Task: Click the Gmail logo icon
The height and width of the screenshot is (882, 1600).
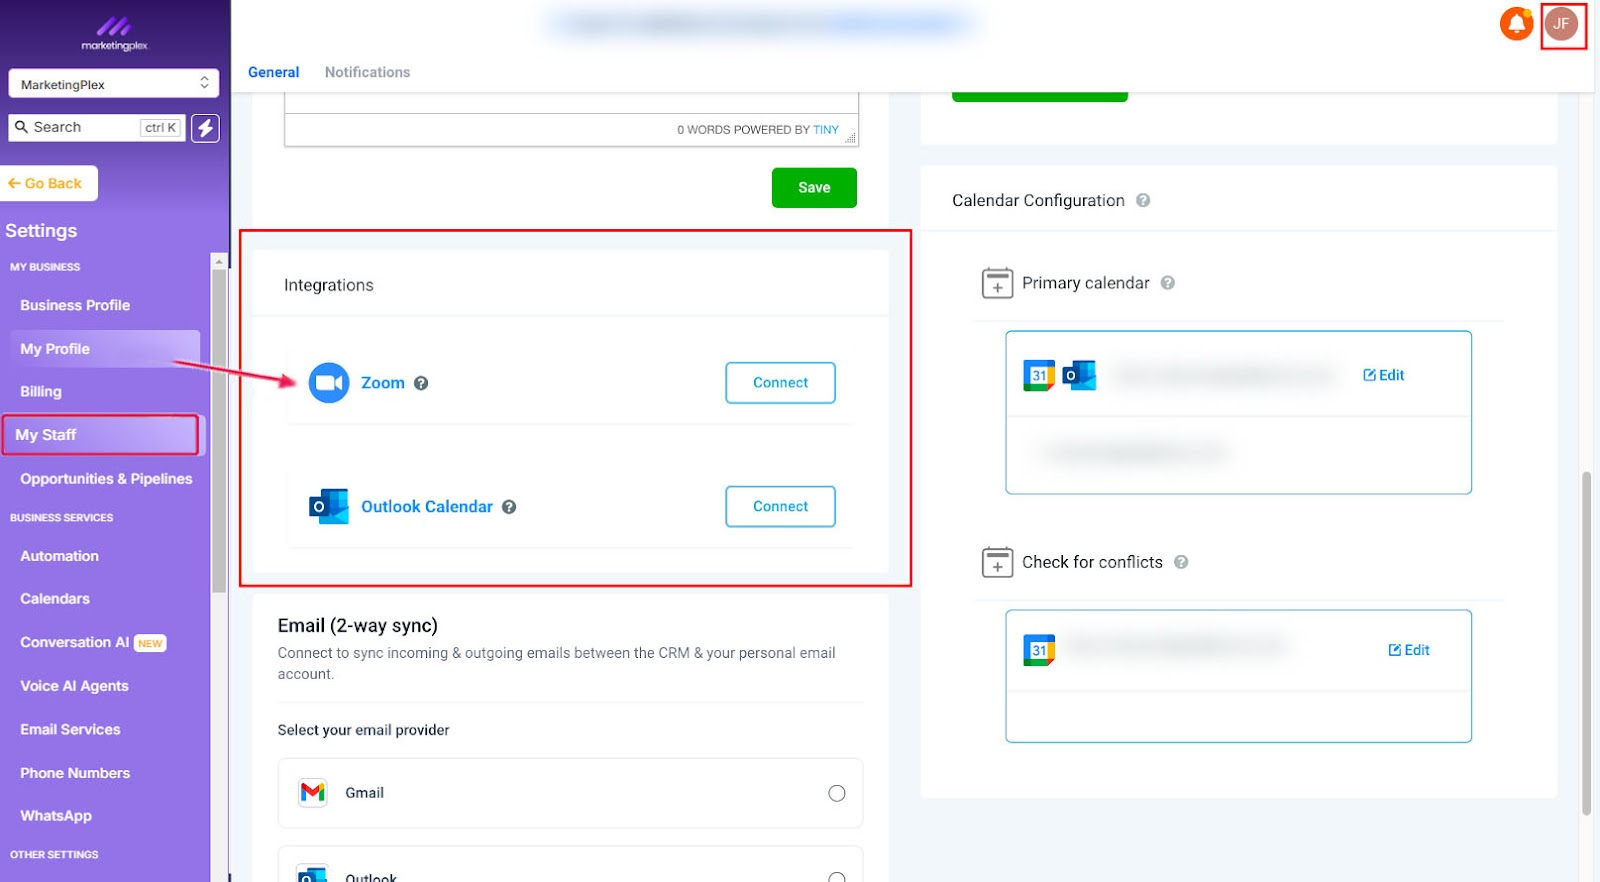Action: point(313,793)
